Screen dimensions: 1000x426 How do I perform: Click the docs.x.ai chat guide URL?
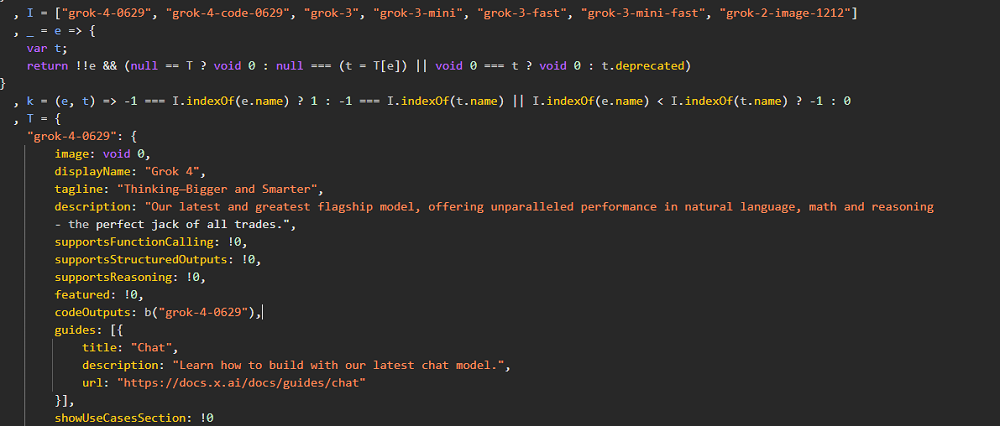pyautogui.click(x=241, y=382)
